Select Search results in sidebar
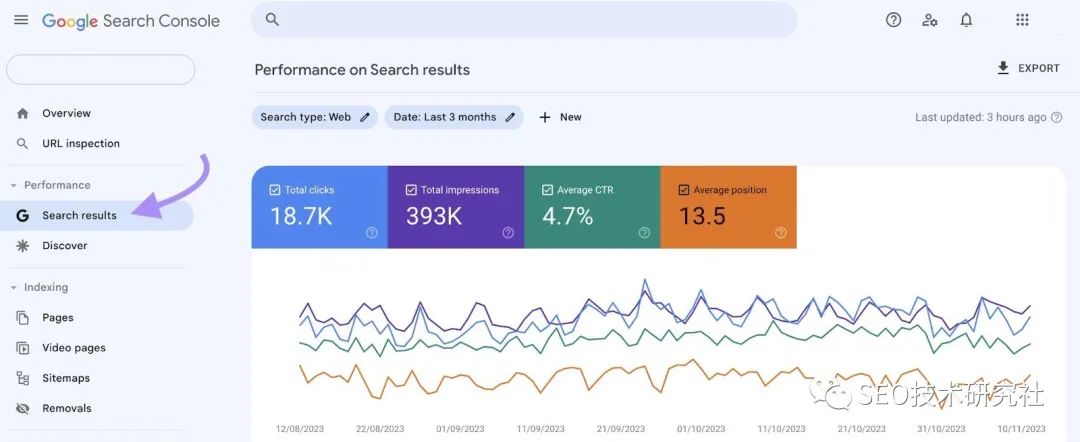The image size is (1080, 442). (x=96, y=215)
